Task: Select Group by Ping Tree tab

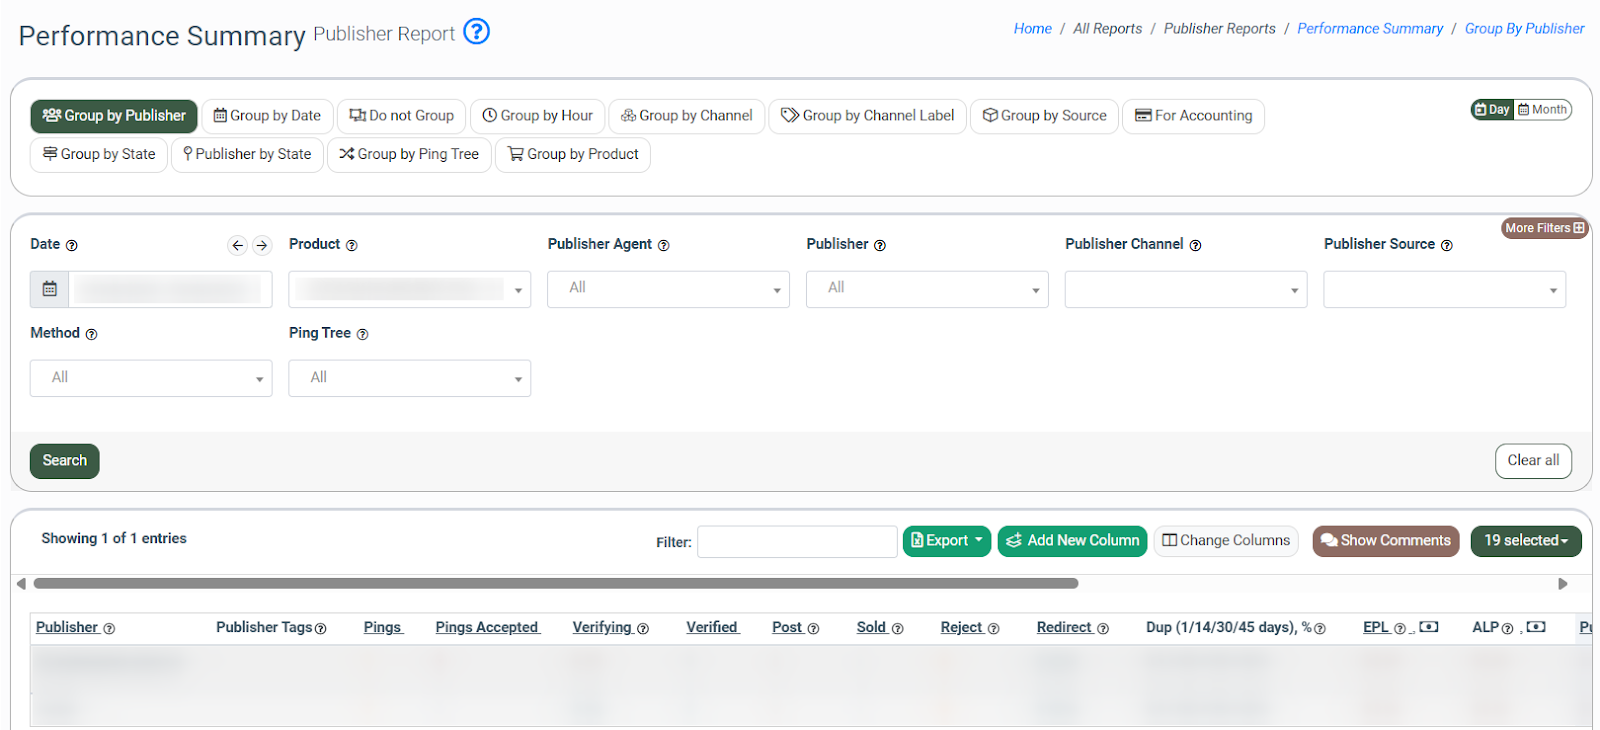Action: click(x=409, y=154)
